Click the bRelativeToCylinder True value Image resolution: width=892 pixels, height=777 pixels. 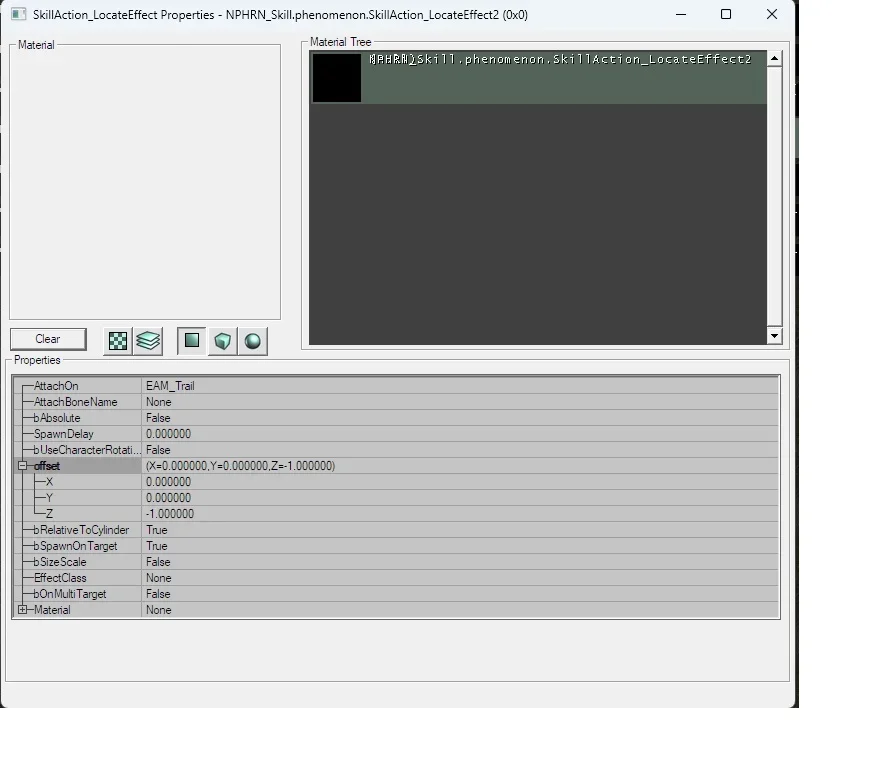(460, 530)
